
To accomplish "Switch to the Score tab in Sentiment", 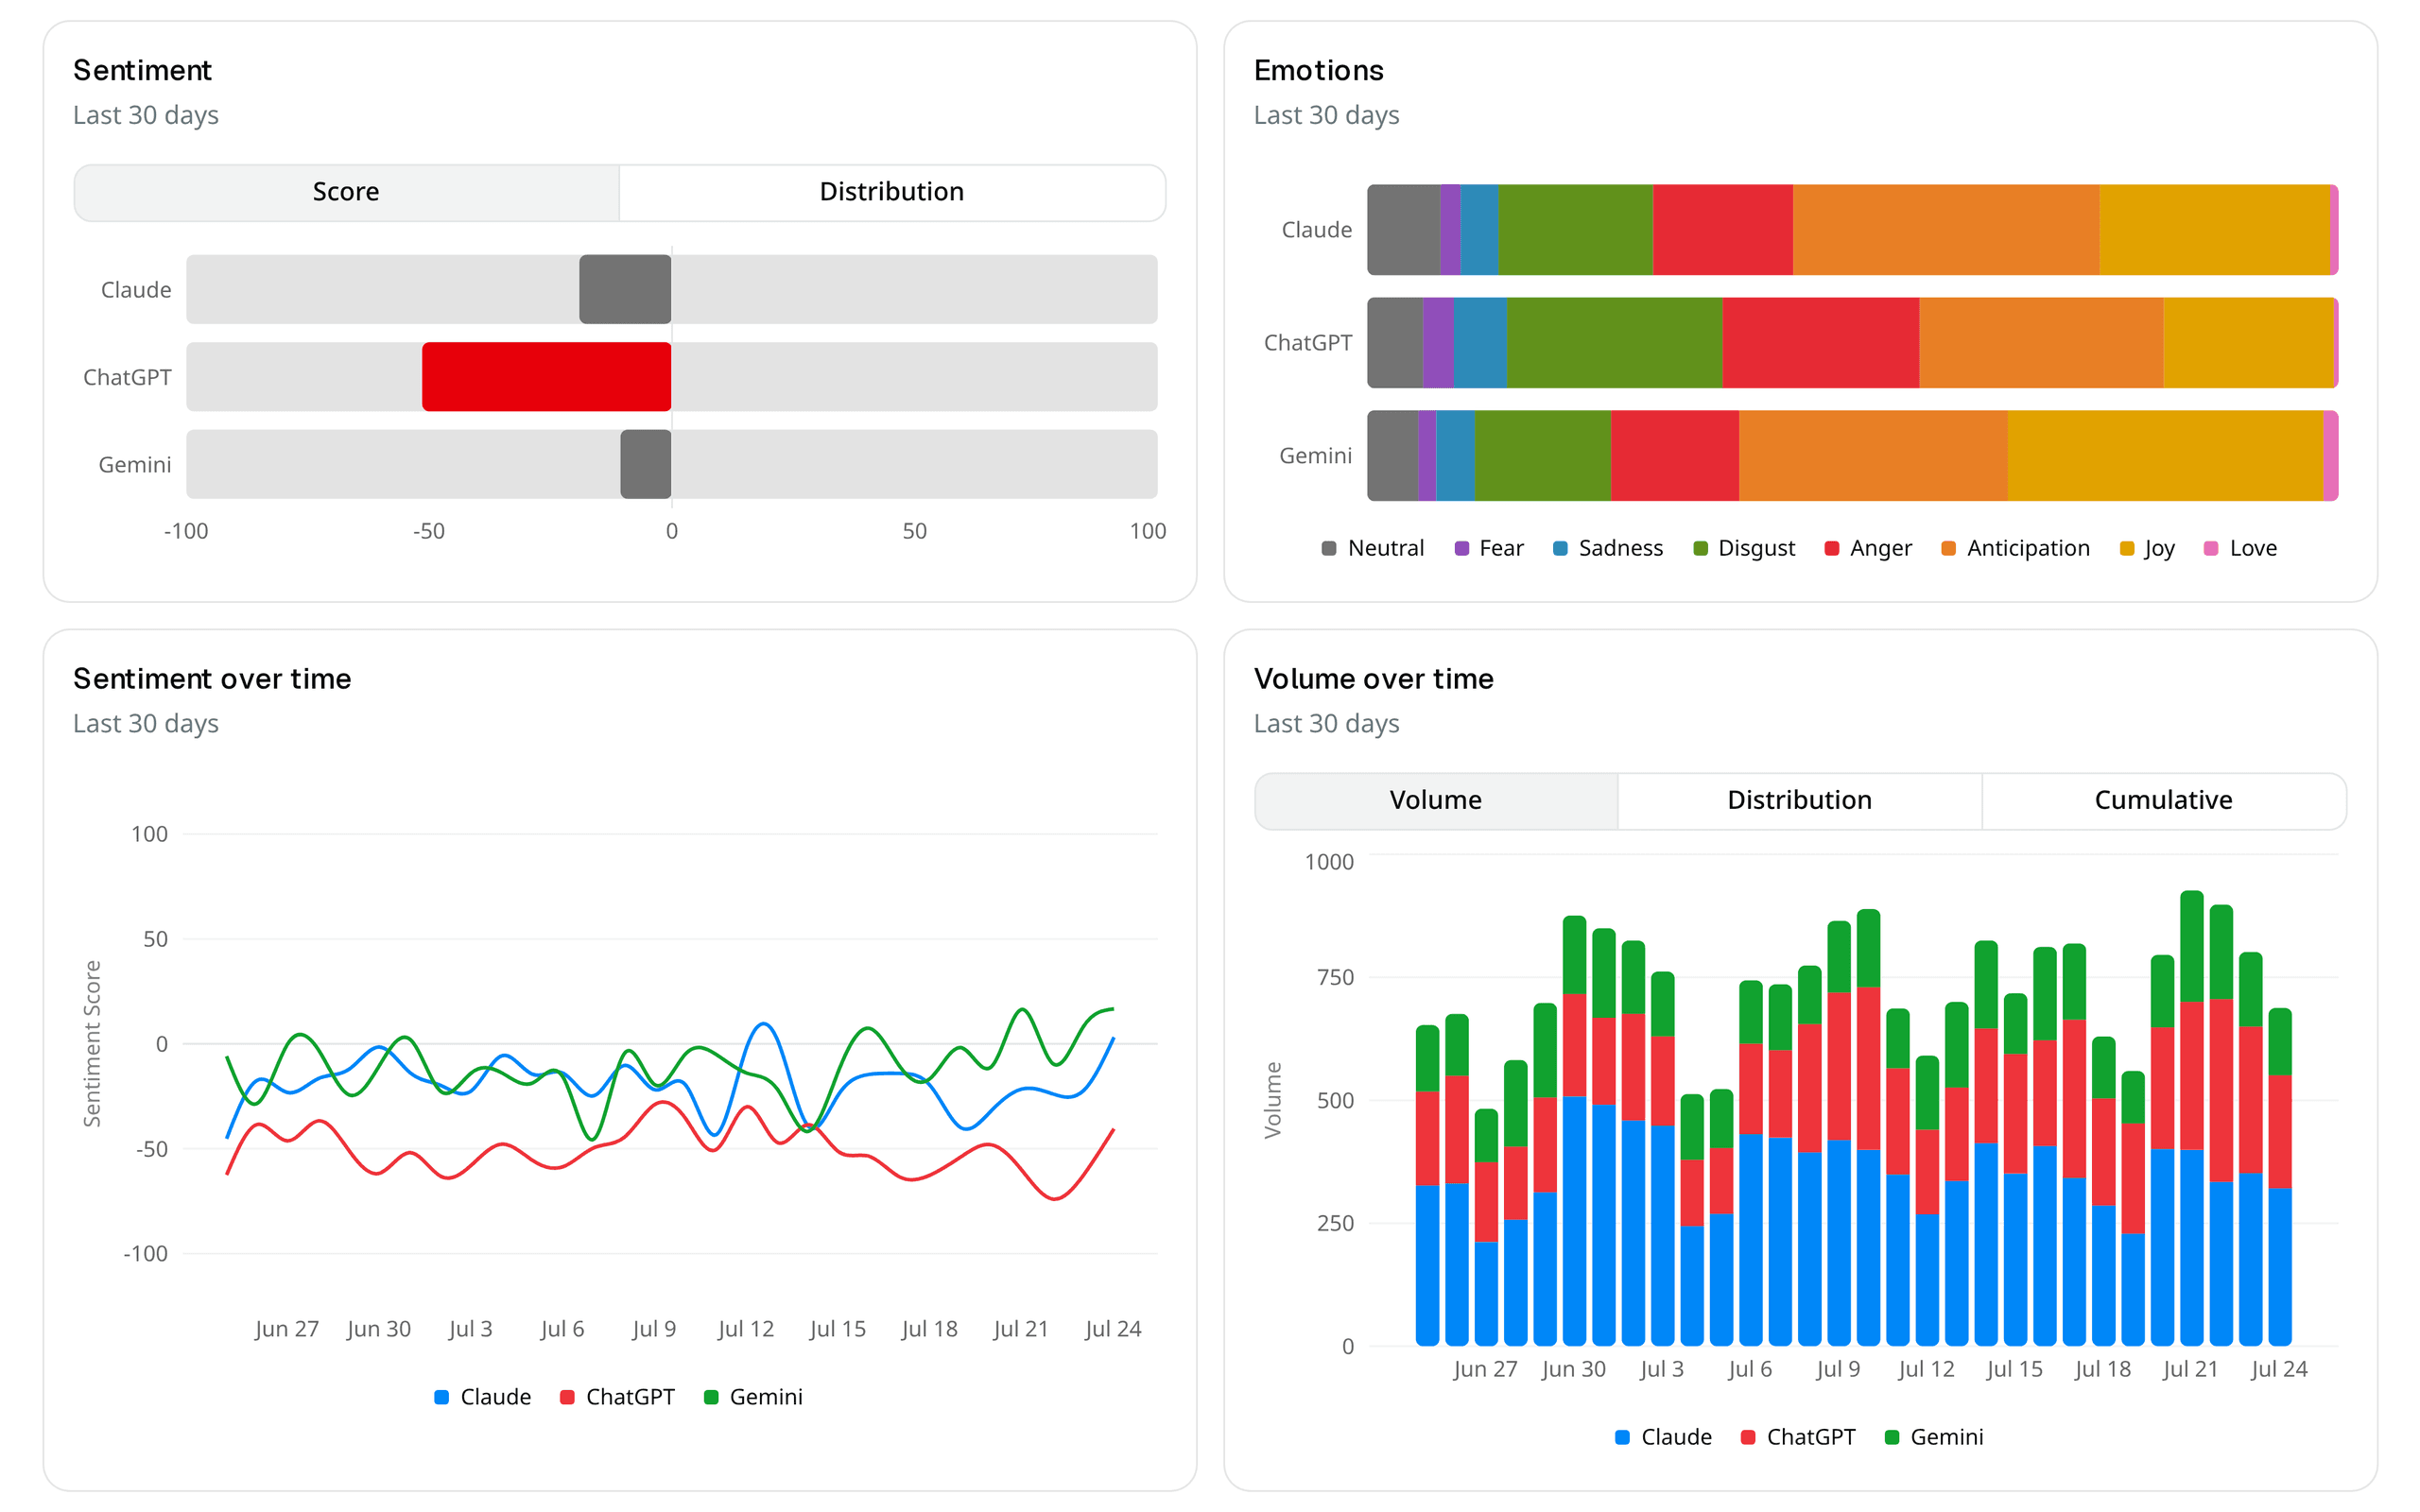I will tap(346, 192).
